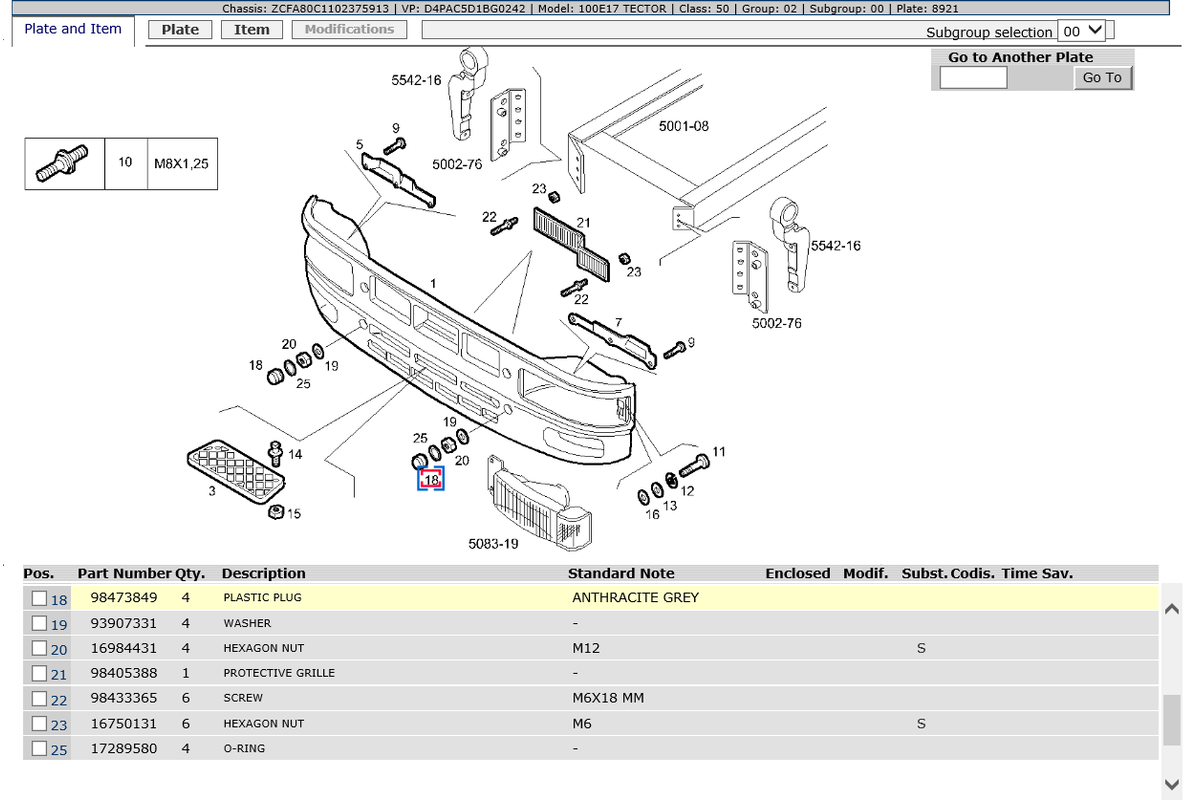Open the Subgroup selection dropdown
Viewport: 1197px width, 800px height.
(1082, 31)
